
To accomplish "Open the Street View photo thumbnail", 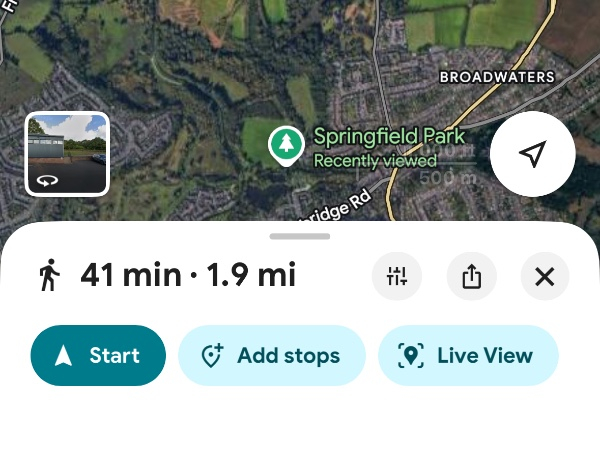I will pyautogui.click(x=67, y=153).
